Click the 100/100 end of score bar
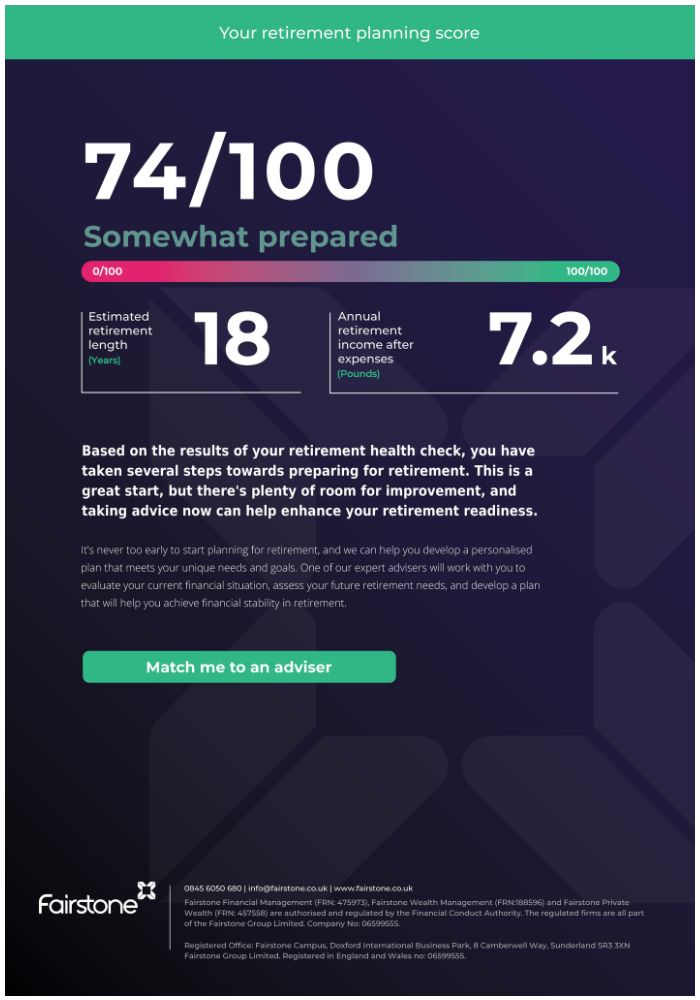Screen dimensions: 700x1000 587,271
